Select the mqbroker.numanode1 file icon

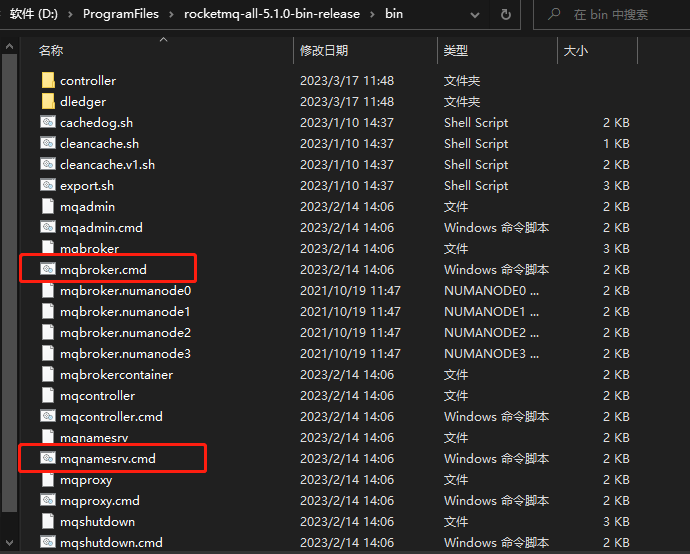pos(48,312)
